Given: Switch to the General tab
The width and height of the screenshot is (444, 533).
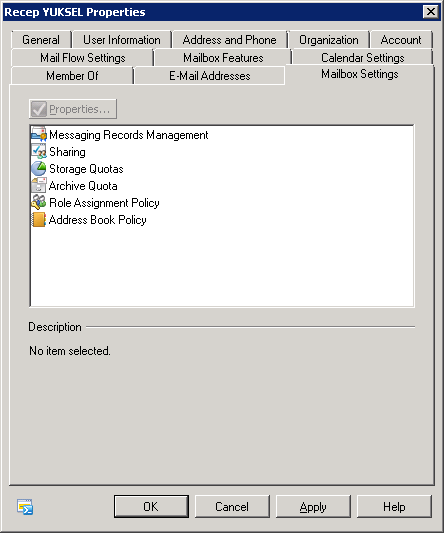Looking at the screenshot, I should [x=41, y=40].
